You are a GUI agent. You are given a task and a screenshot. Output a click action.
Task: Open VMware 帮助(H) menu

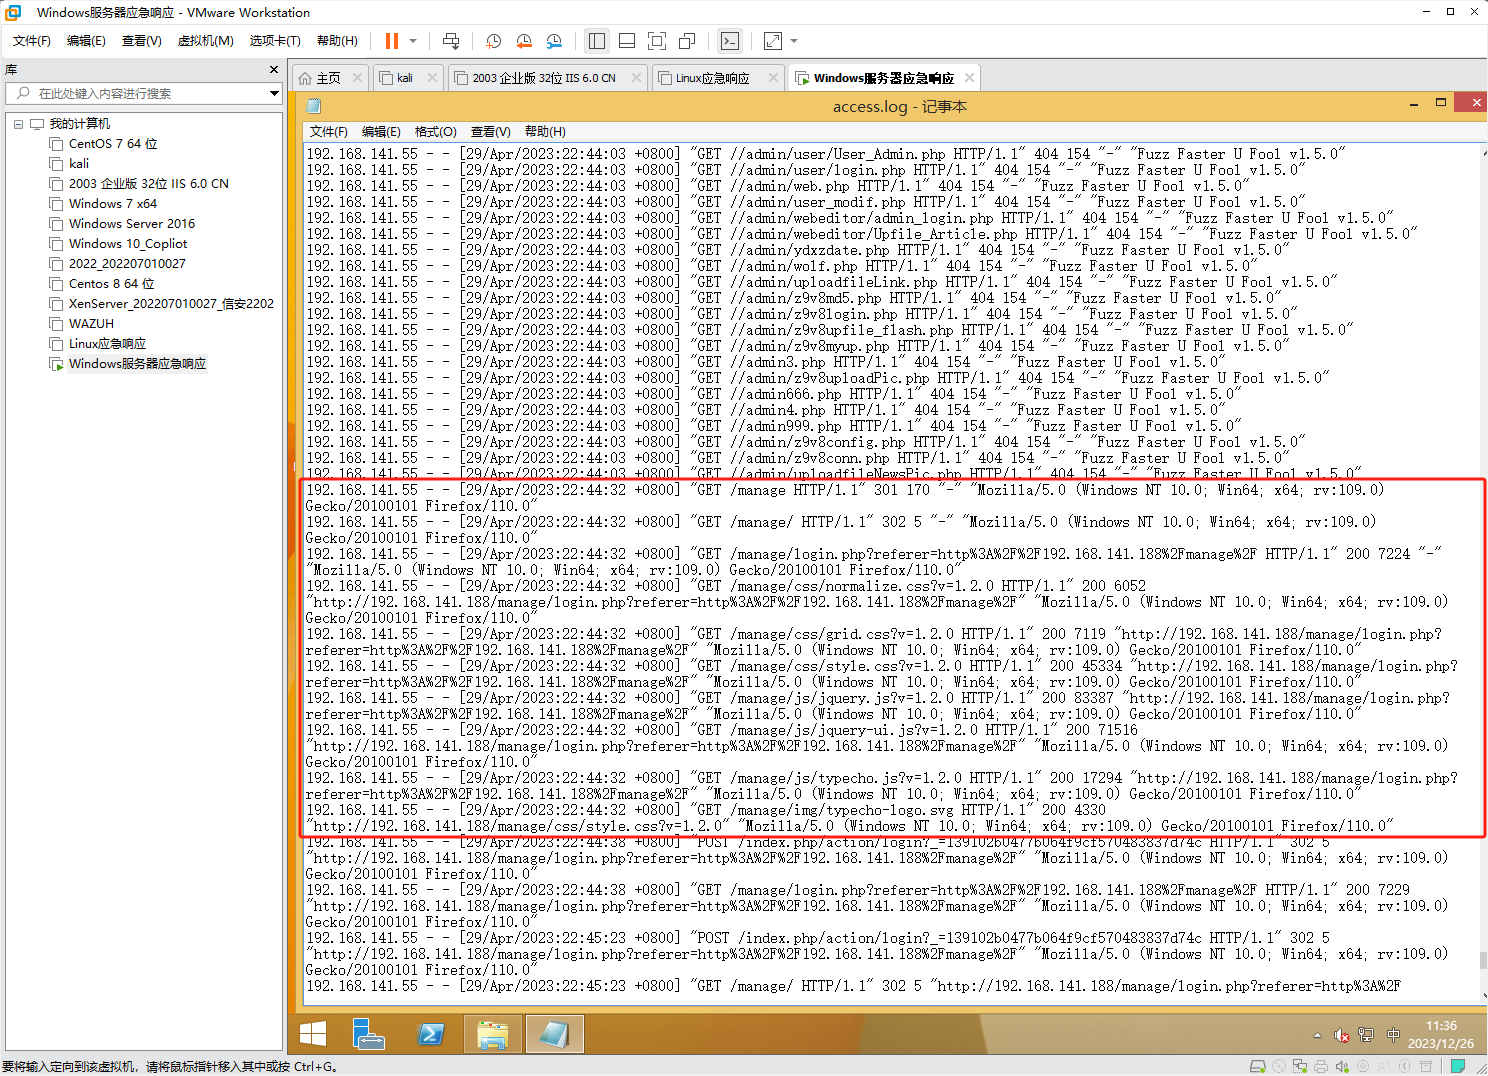coord(337,41)
